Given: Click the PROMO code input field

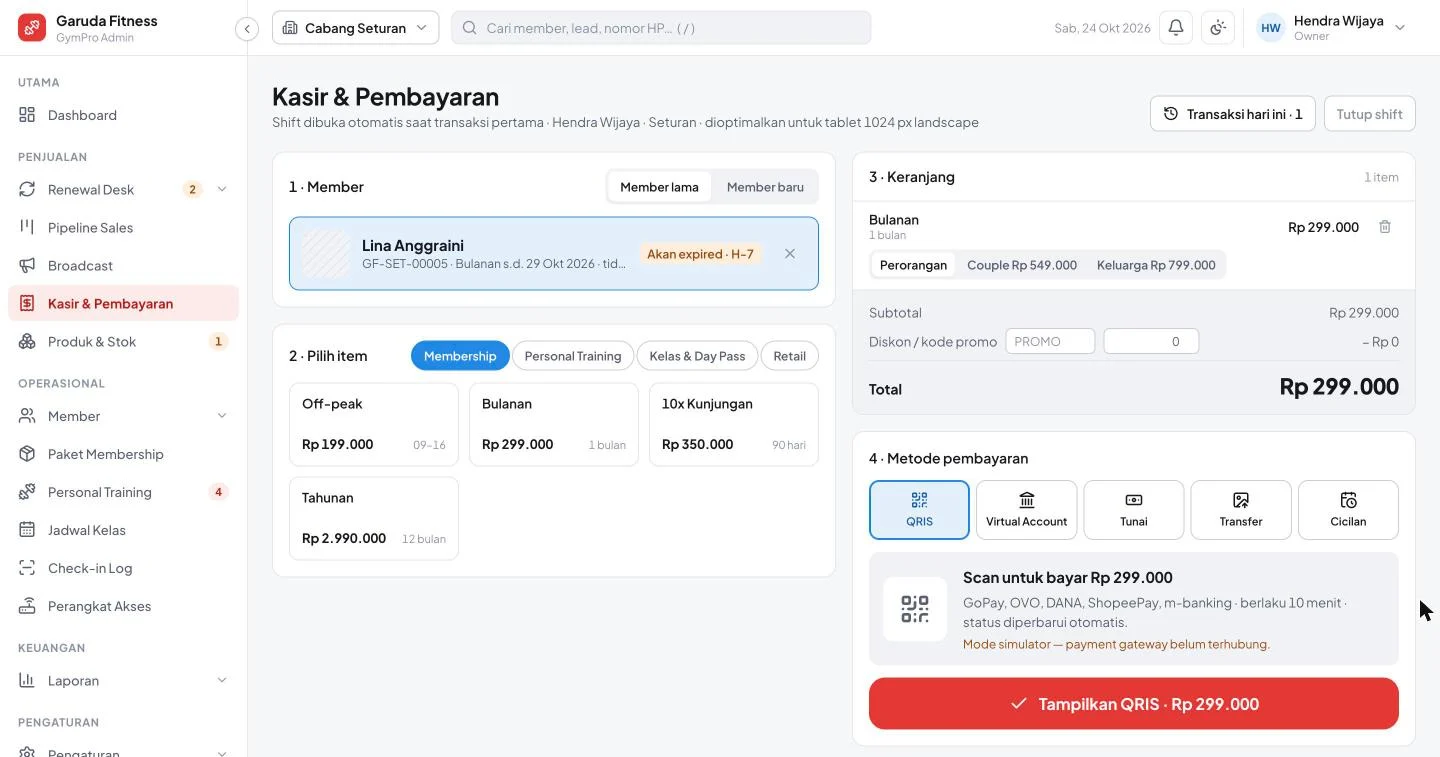Looking at the screenshot, I should coord(1050,342).
